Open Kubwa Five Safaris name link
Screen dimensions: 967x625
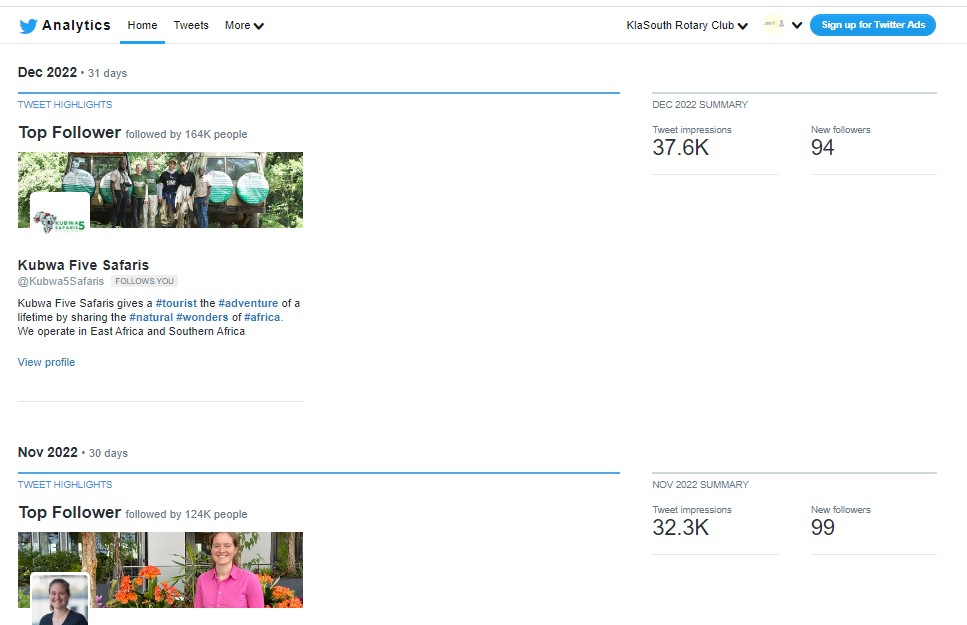(x=83, y=265)
